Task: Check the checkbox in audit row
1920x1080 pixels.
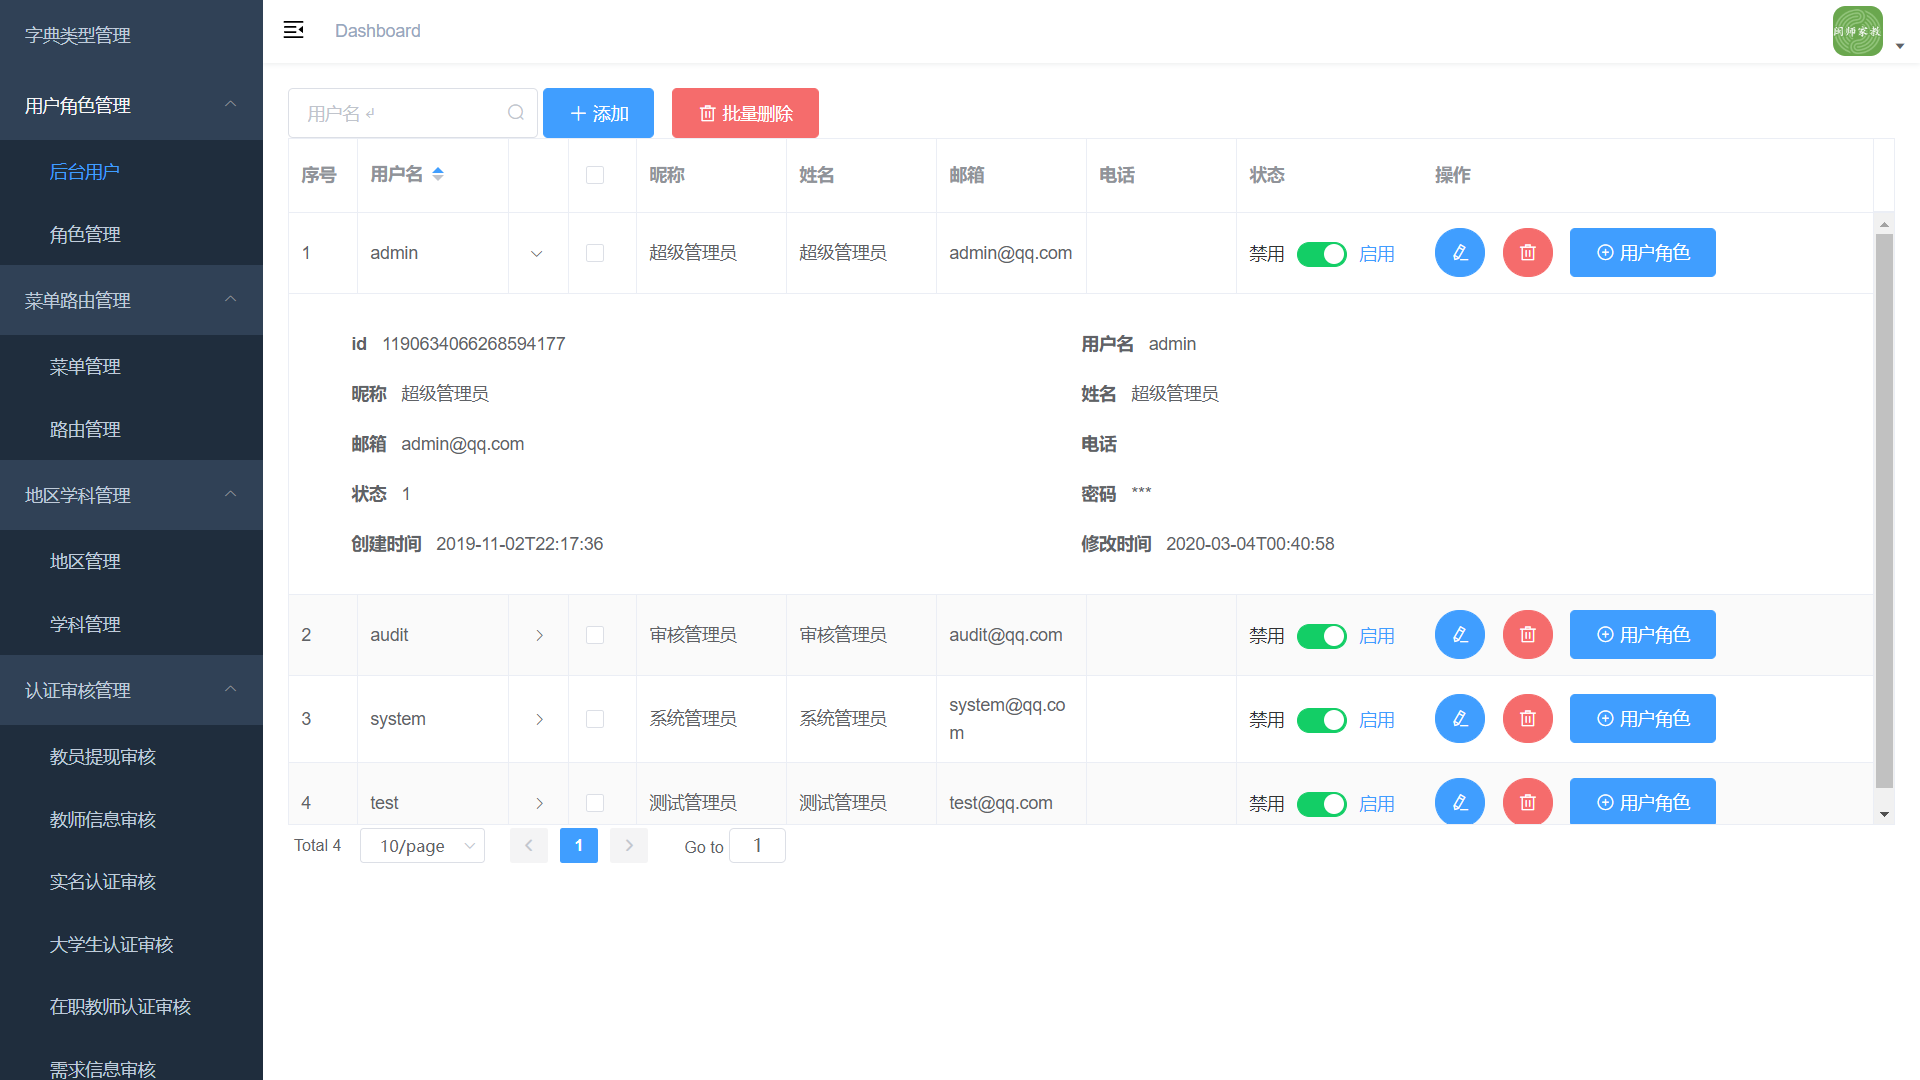Action: [595, 635]
